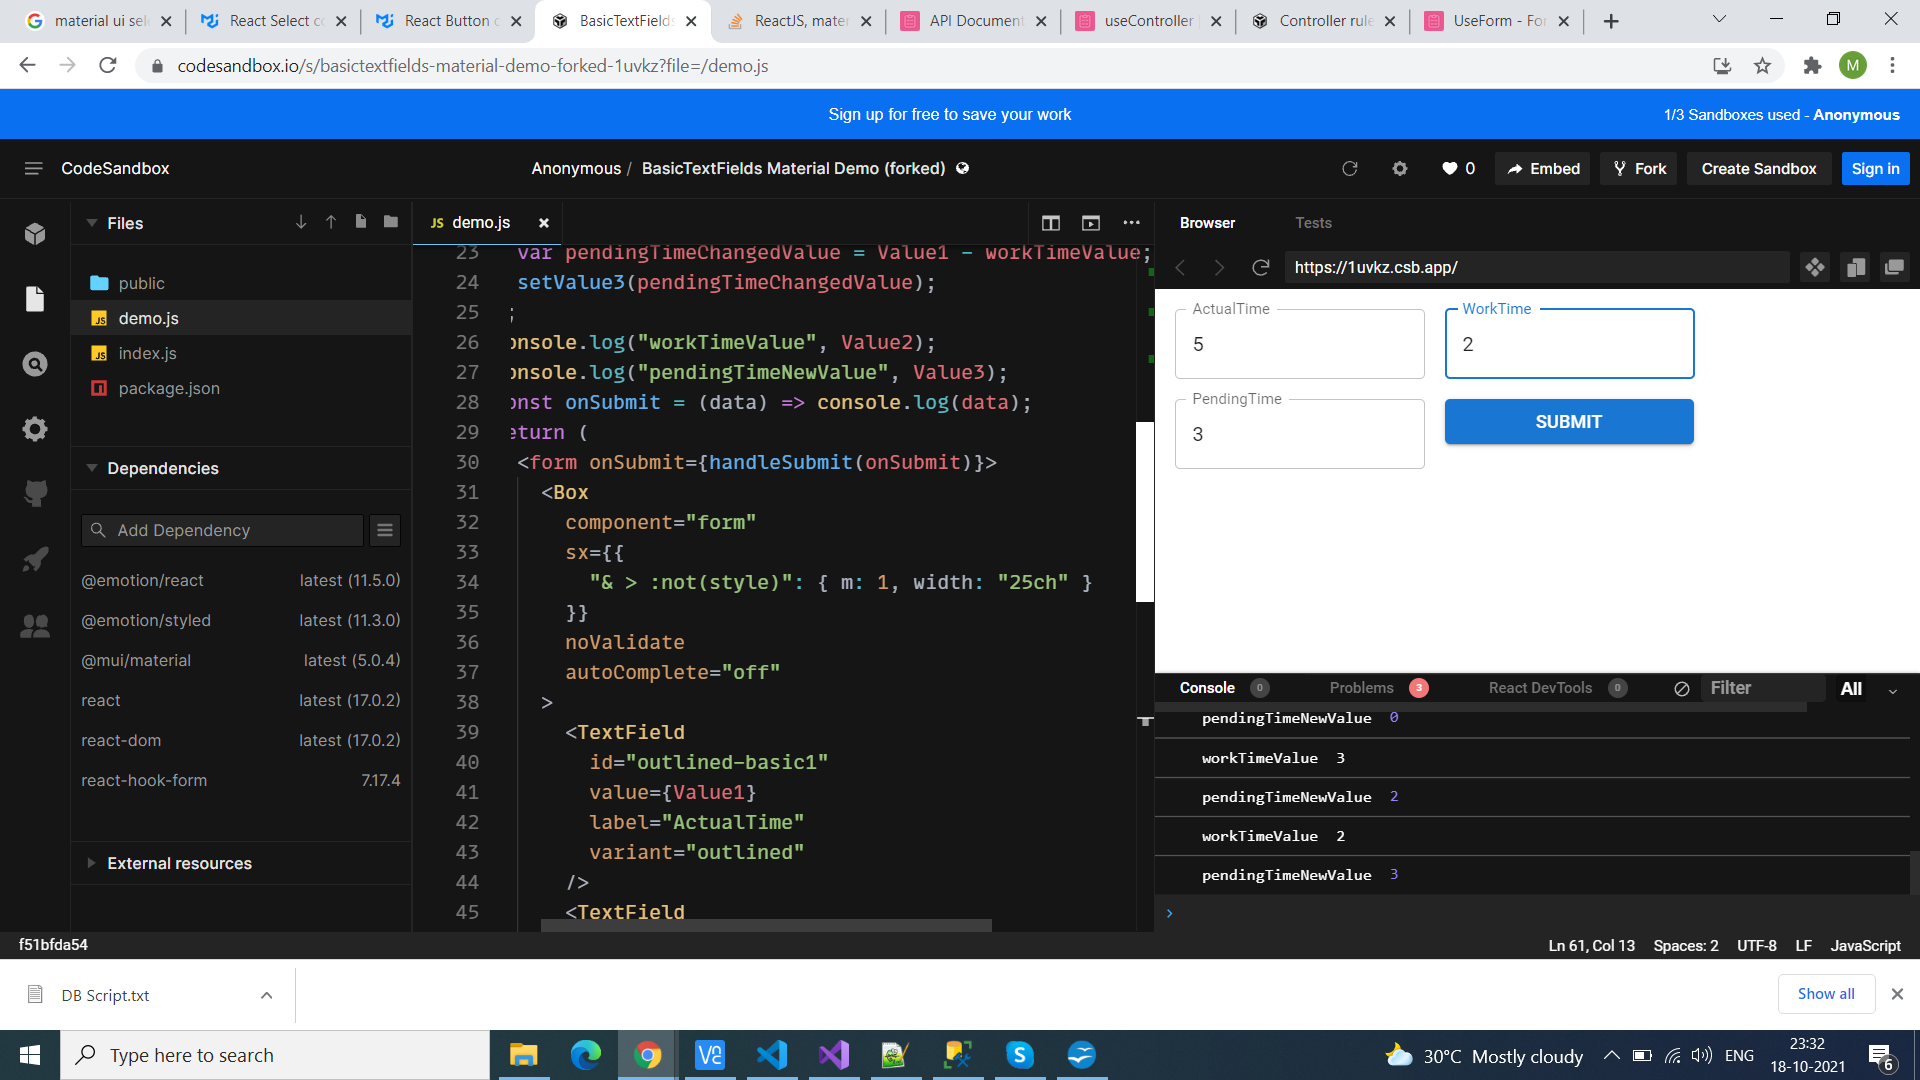Close the demo.js editor tab
1920x1080 pixels.
tap(544, 223)
